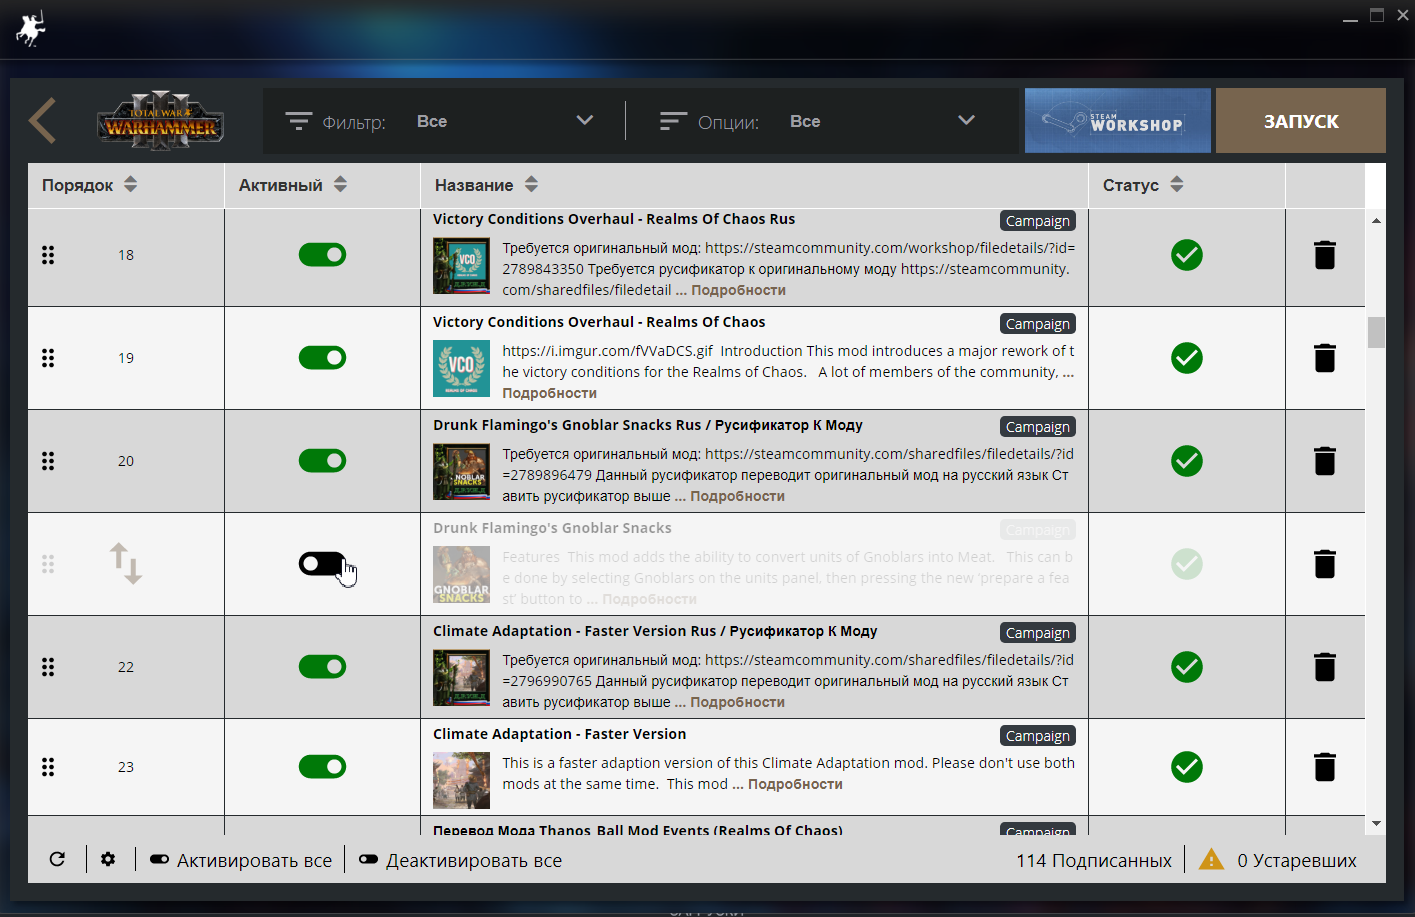
Task: Click green status checkmark in row 19
Action: [x=1187, y=358]
